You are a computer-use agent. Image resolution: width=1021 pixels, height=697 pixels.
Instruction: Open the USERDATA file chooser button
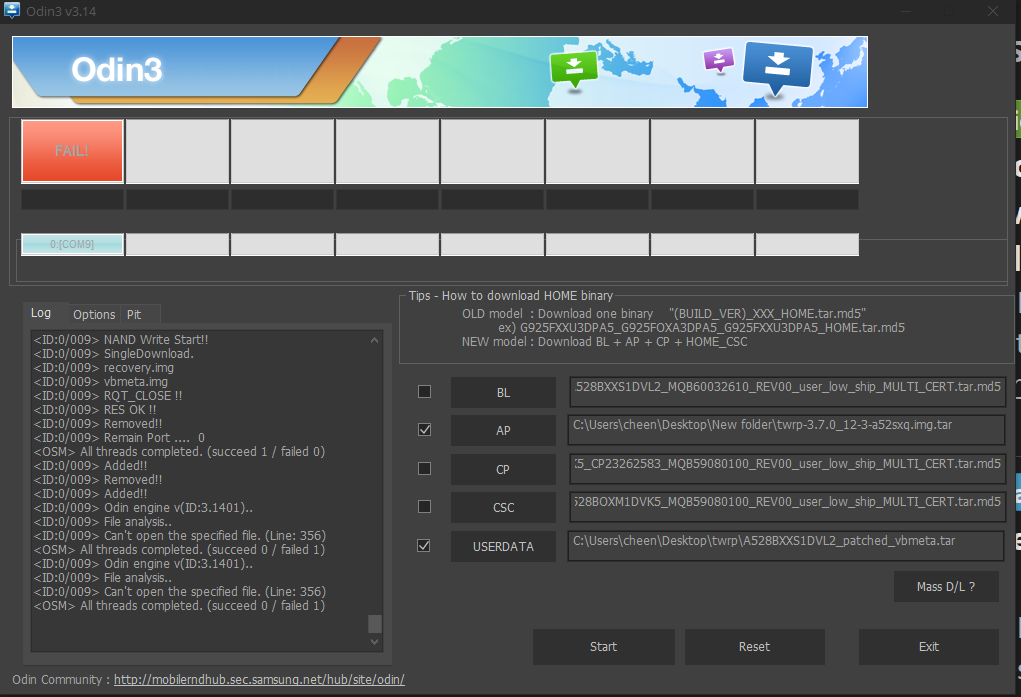tap(503, 546)
